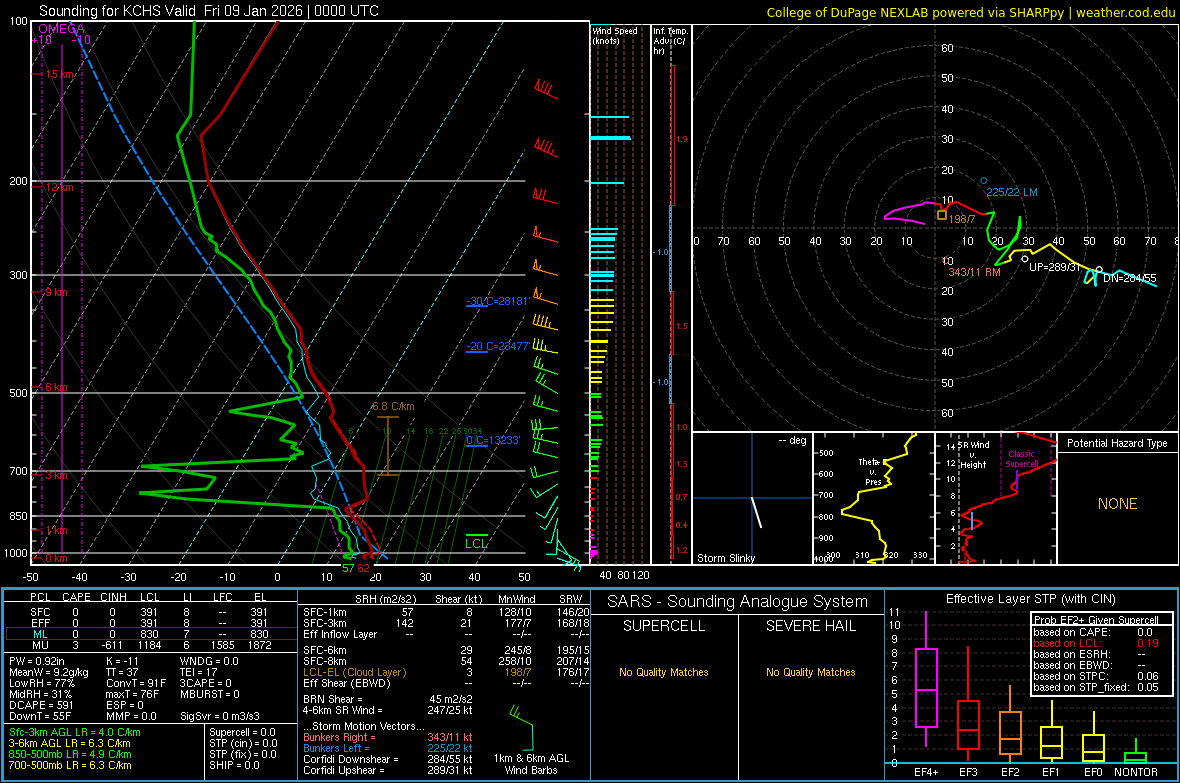Click the CAPE column header

point(76,597)
